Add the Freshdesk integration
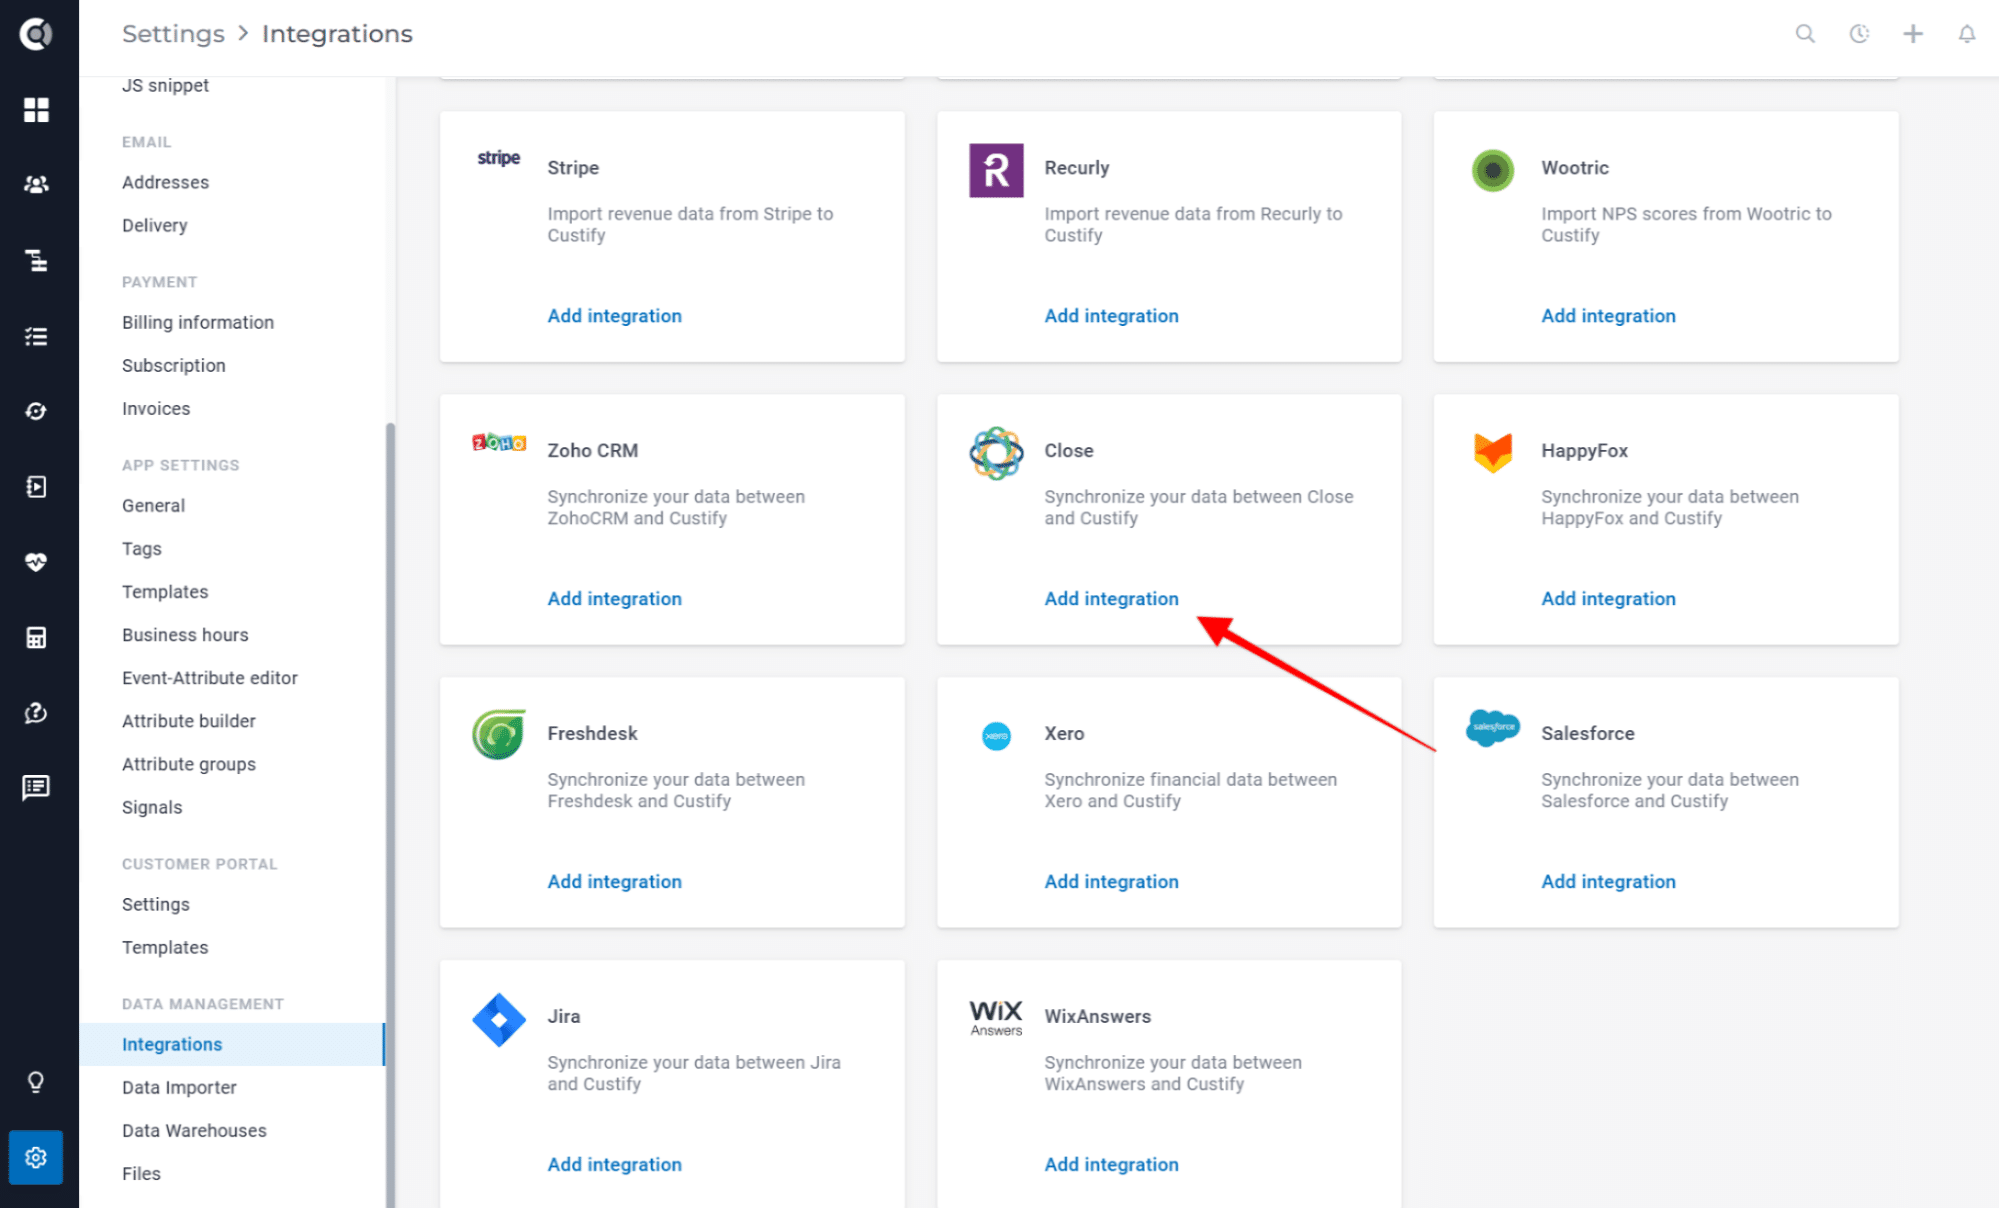Screen dimensions: 1999x1209 click(x=614, y=882)
